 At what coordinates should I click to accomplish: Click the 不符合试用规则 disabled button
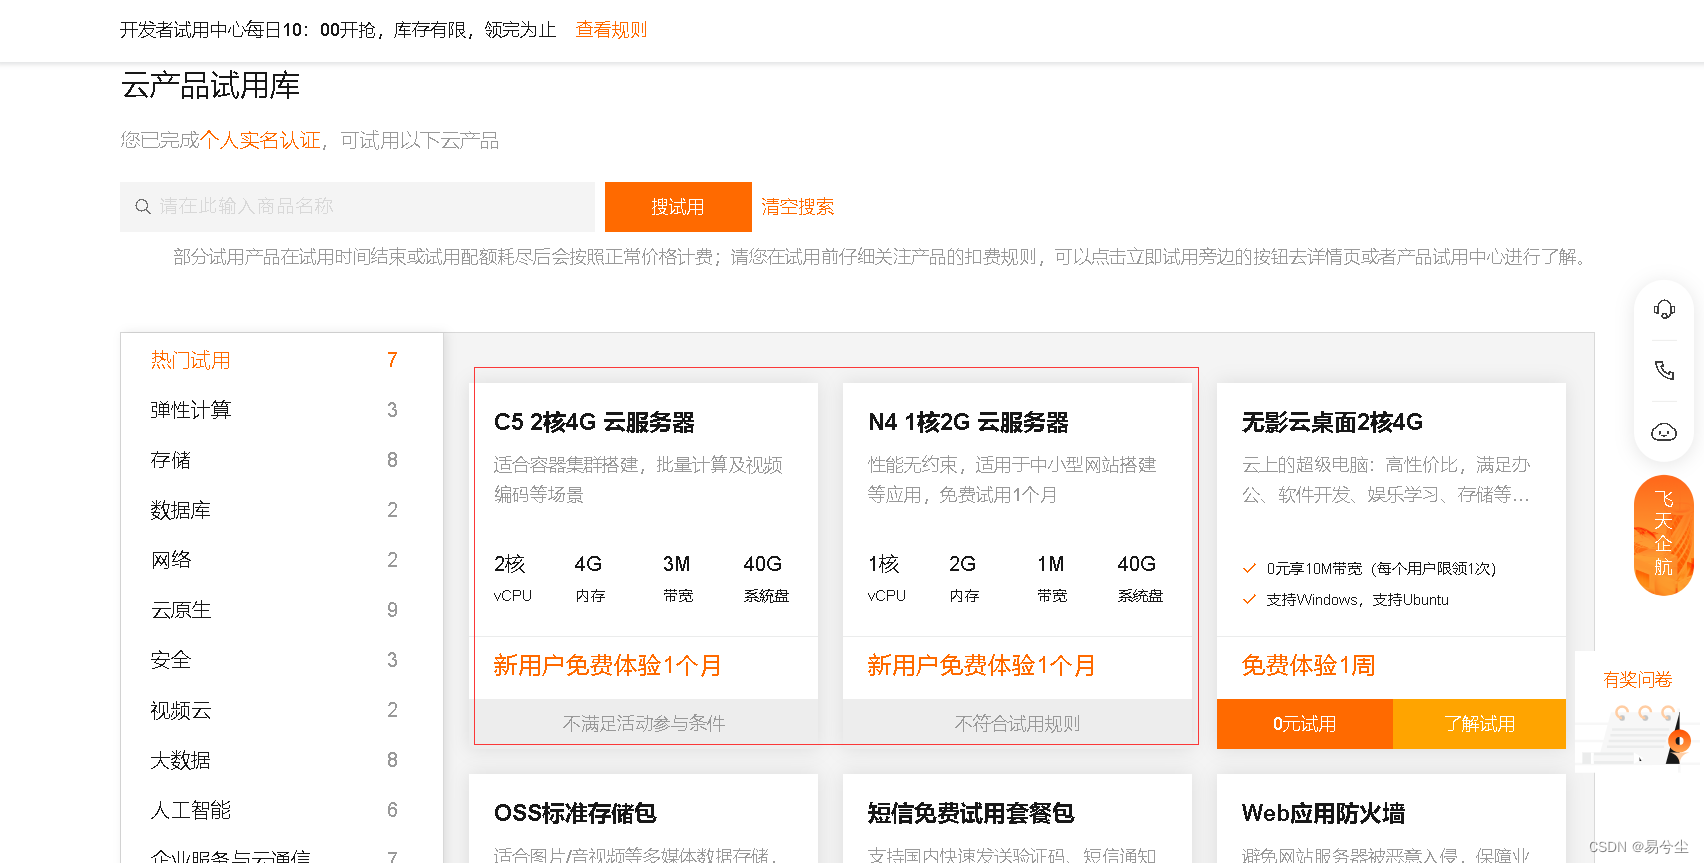pyautogui.click(x=1018, y=724)
